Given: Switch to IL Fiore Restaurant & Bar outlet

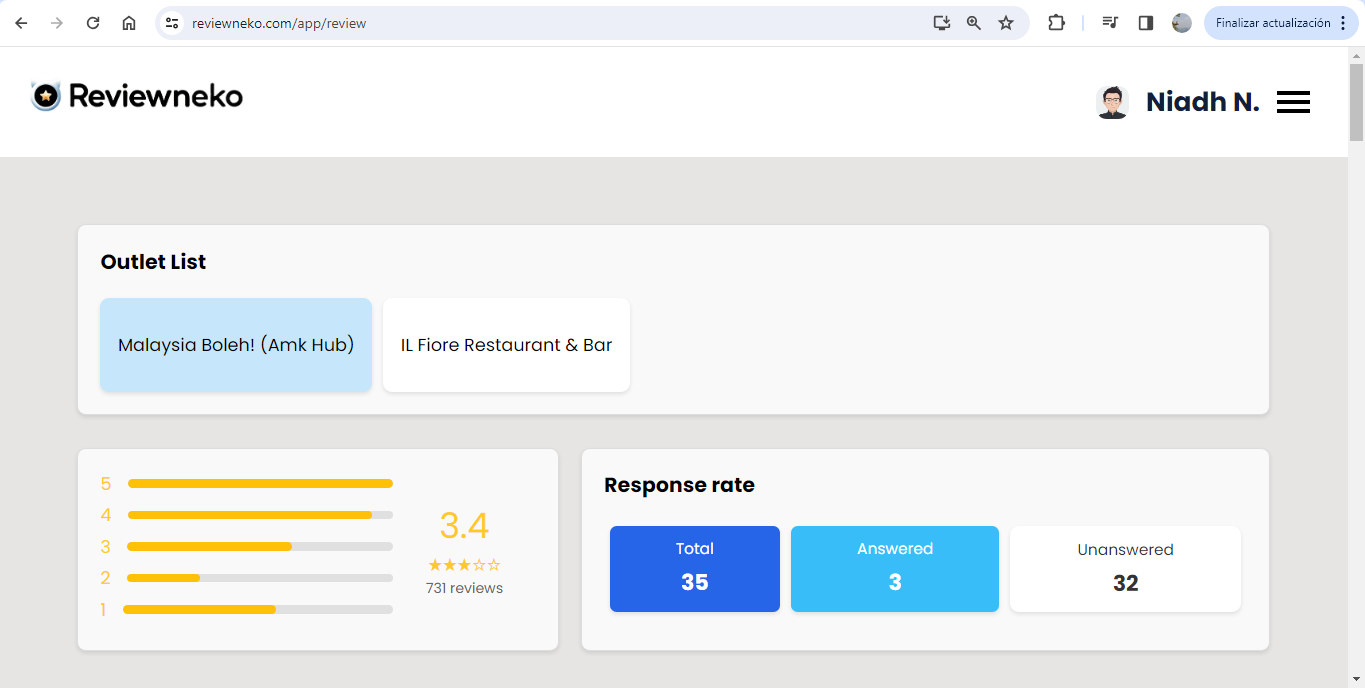Looking at the screenshot, I should [x=506, y=345].
